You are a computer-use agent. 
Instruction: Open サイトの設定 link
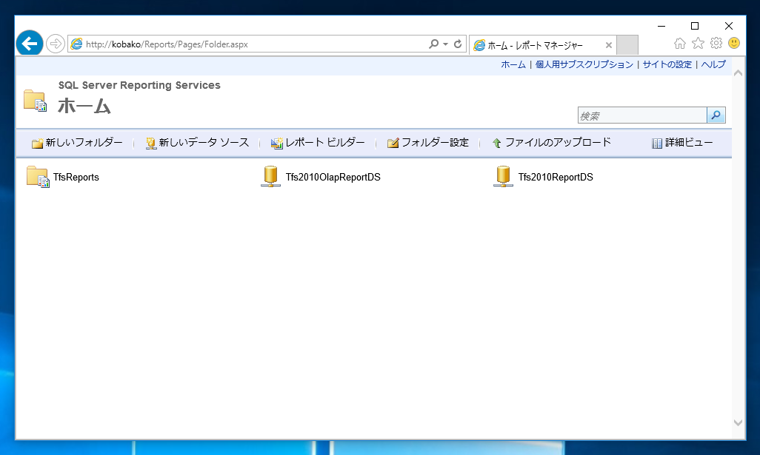tap(667, 64)
